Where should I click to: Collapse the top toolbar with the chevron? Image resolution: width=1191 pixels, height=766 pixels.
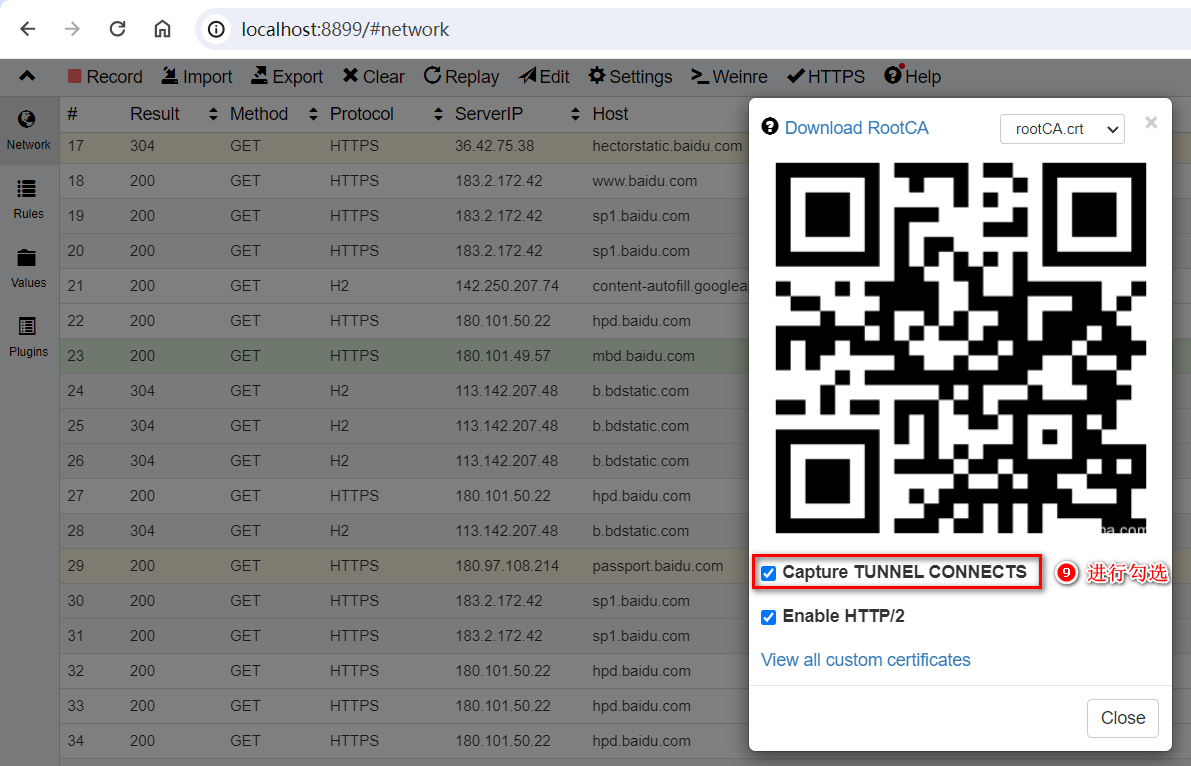27,76
